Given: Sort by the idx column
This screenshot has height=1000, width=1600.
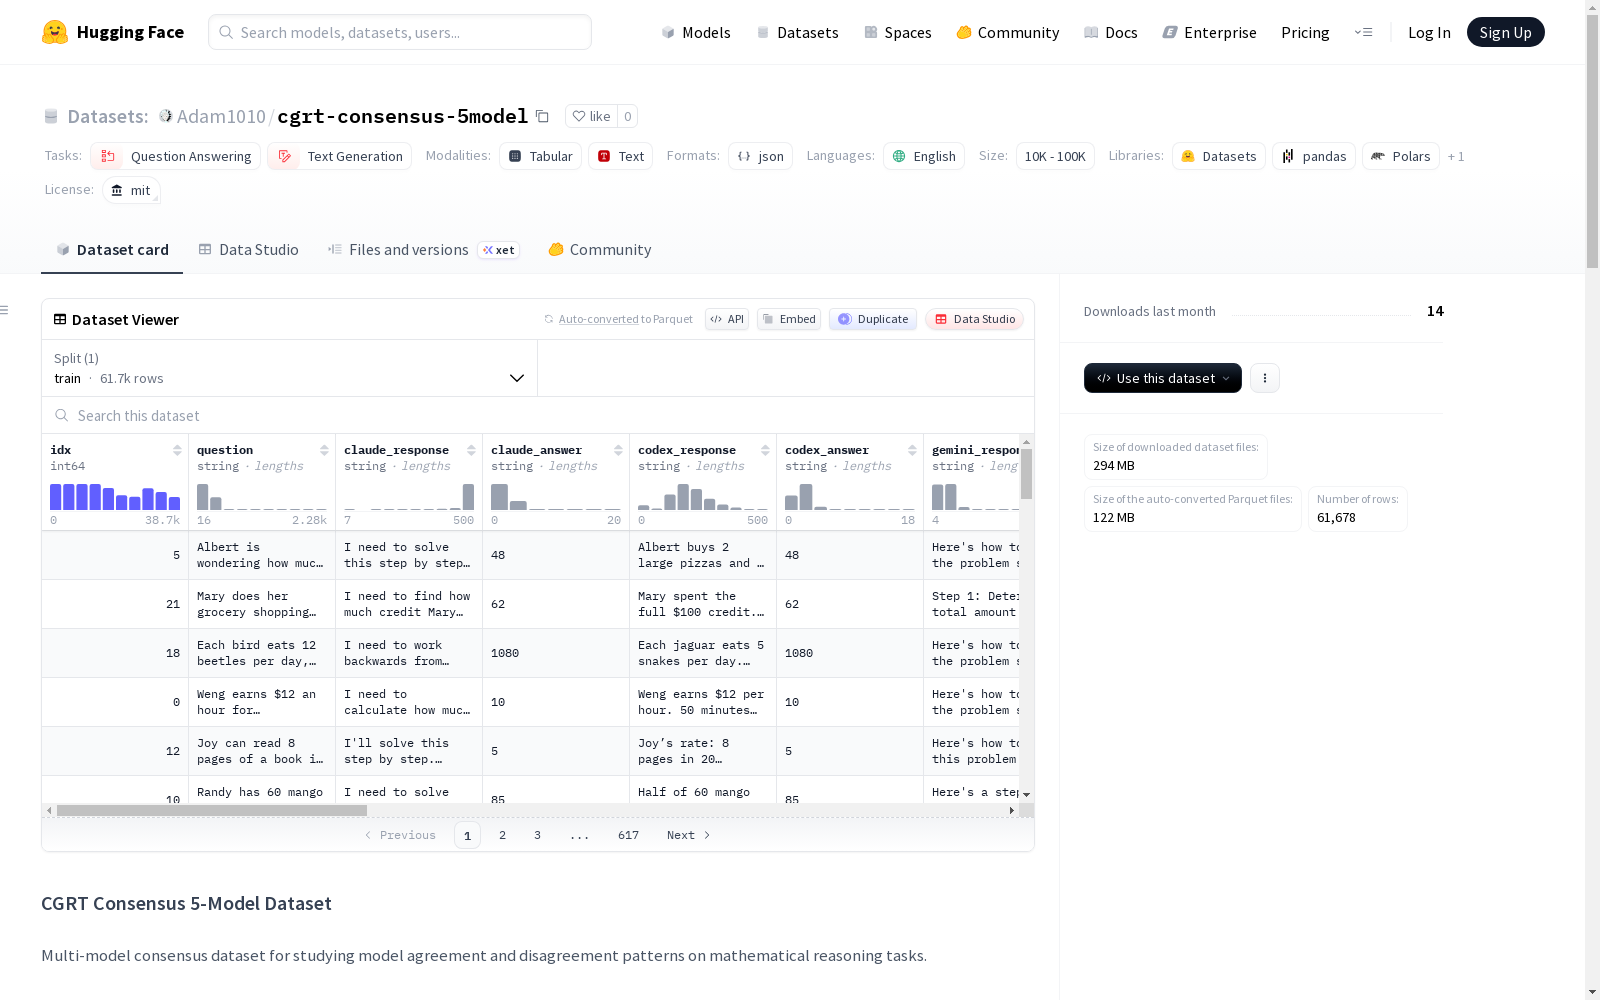Looking at the screenshot, I should pos(177,450).
